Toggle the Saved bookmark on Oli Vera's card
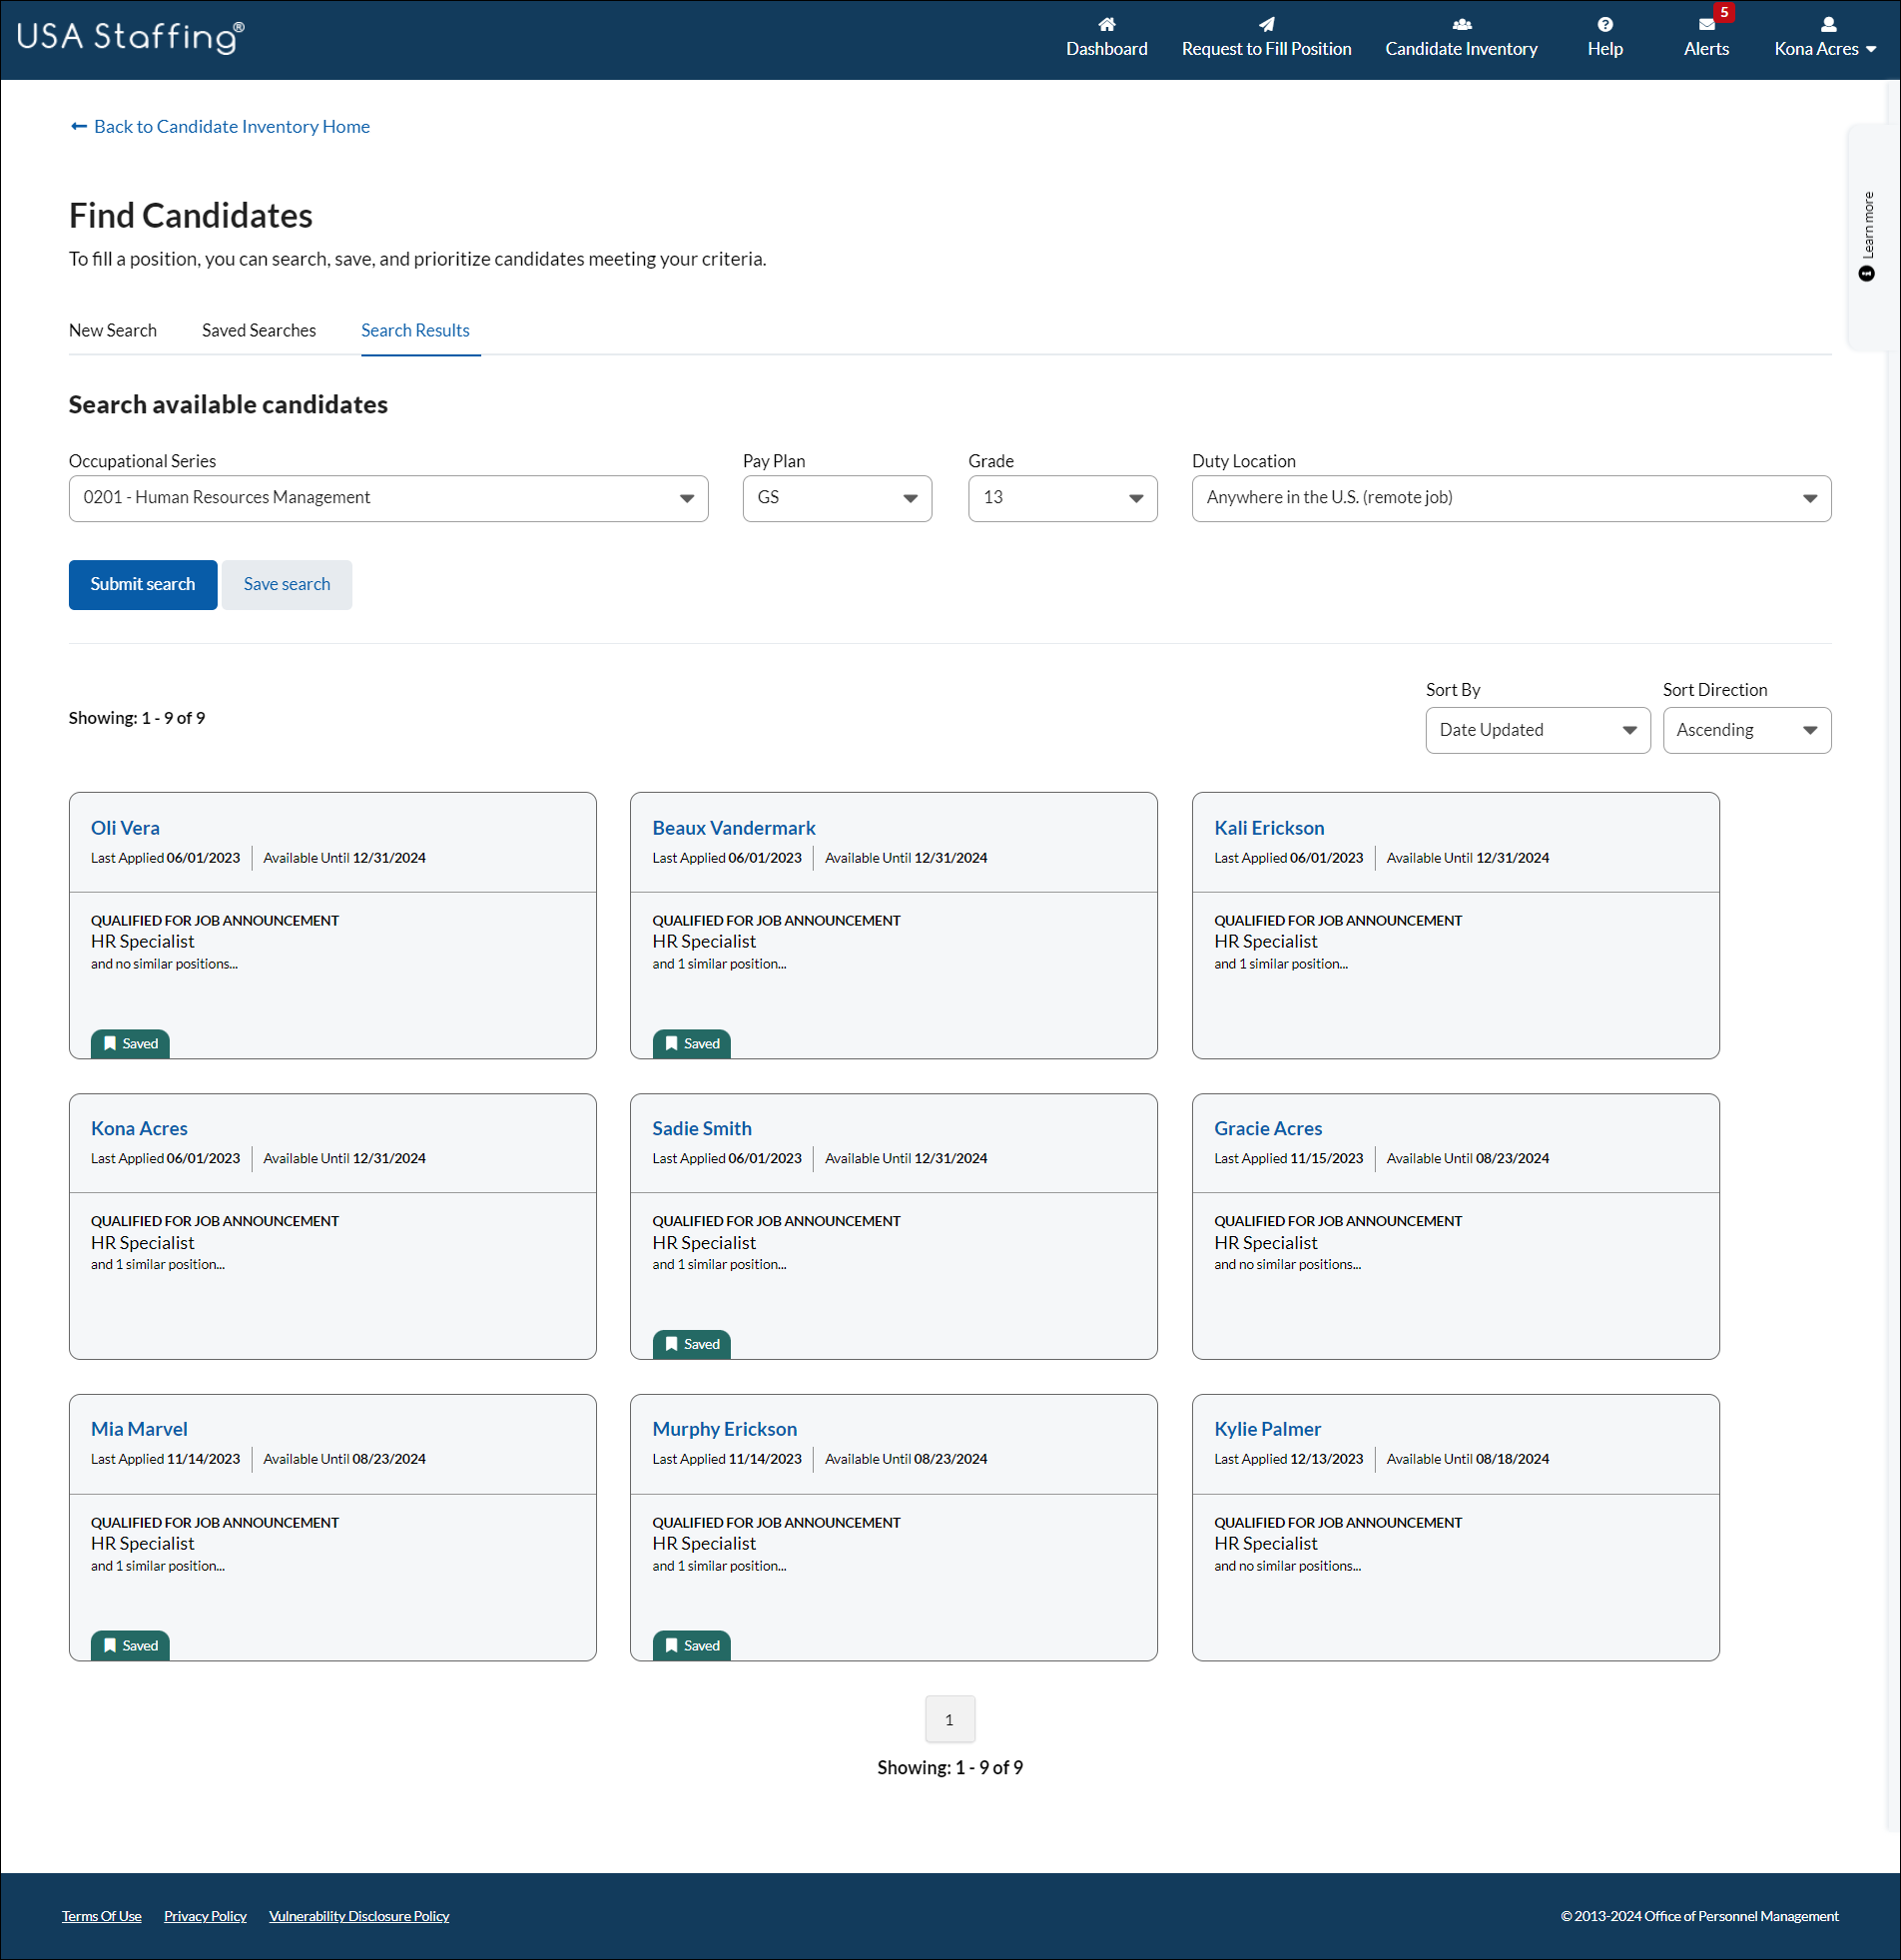The height and width of the screenshot is (1960, 1901). [x=129, y=1043]
